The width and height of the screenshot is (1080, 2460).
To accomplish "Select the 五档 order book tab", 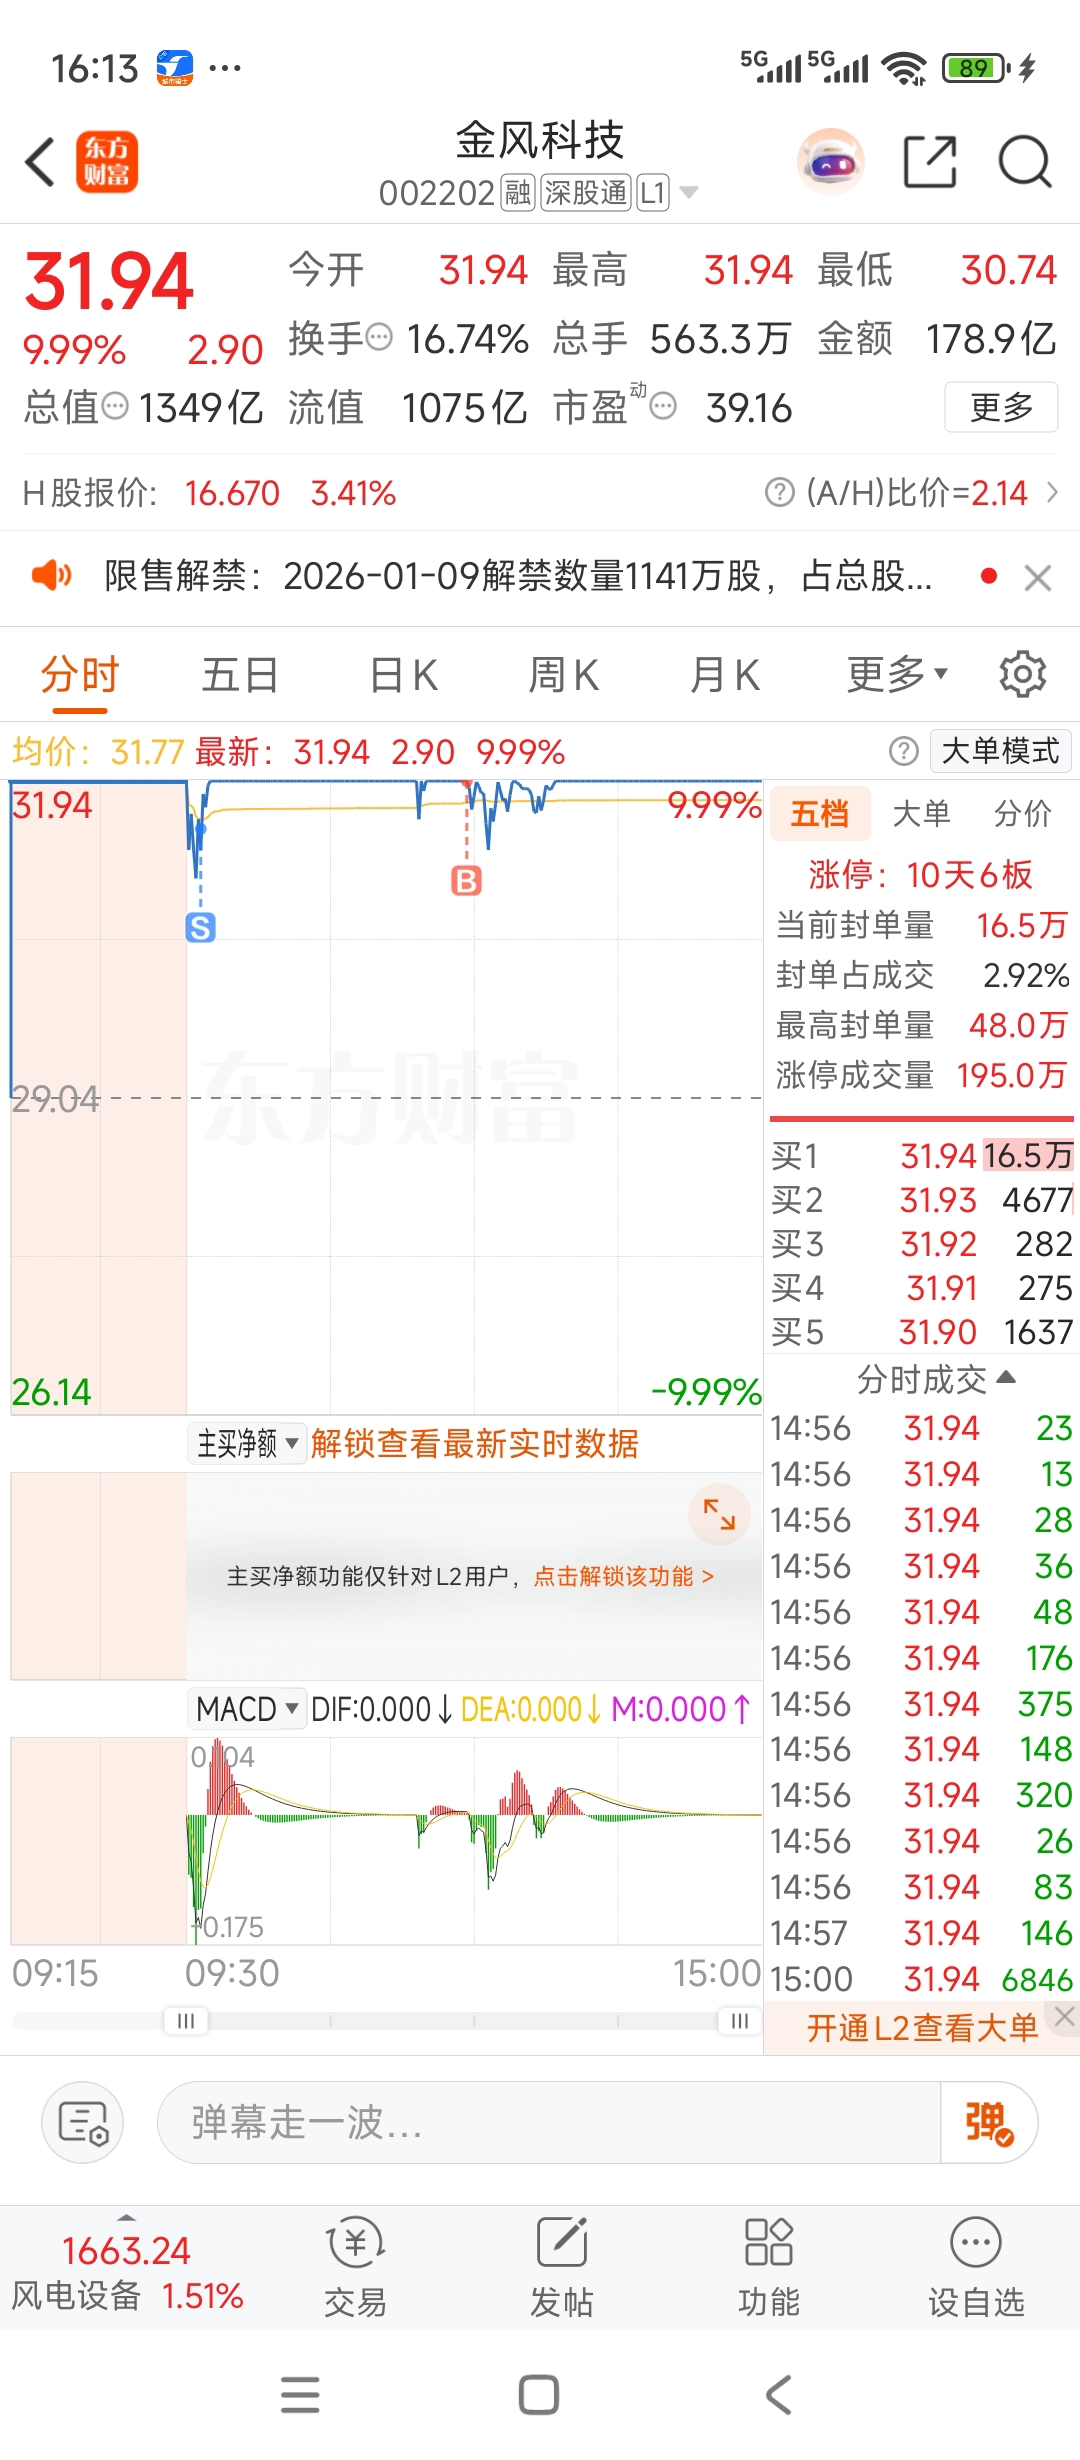I will coord(820,813).
